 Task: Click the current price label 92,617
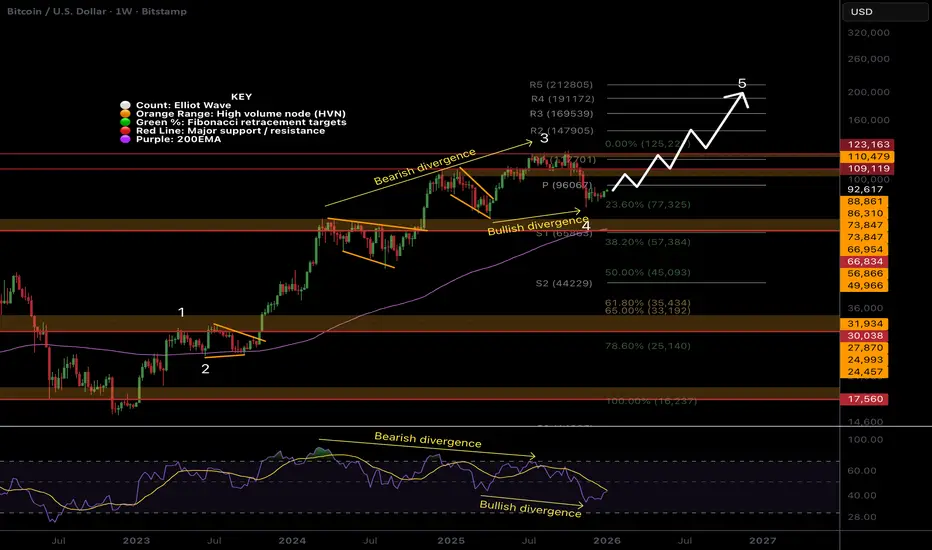point(864,190)
